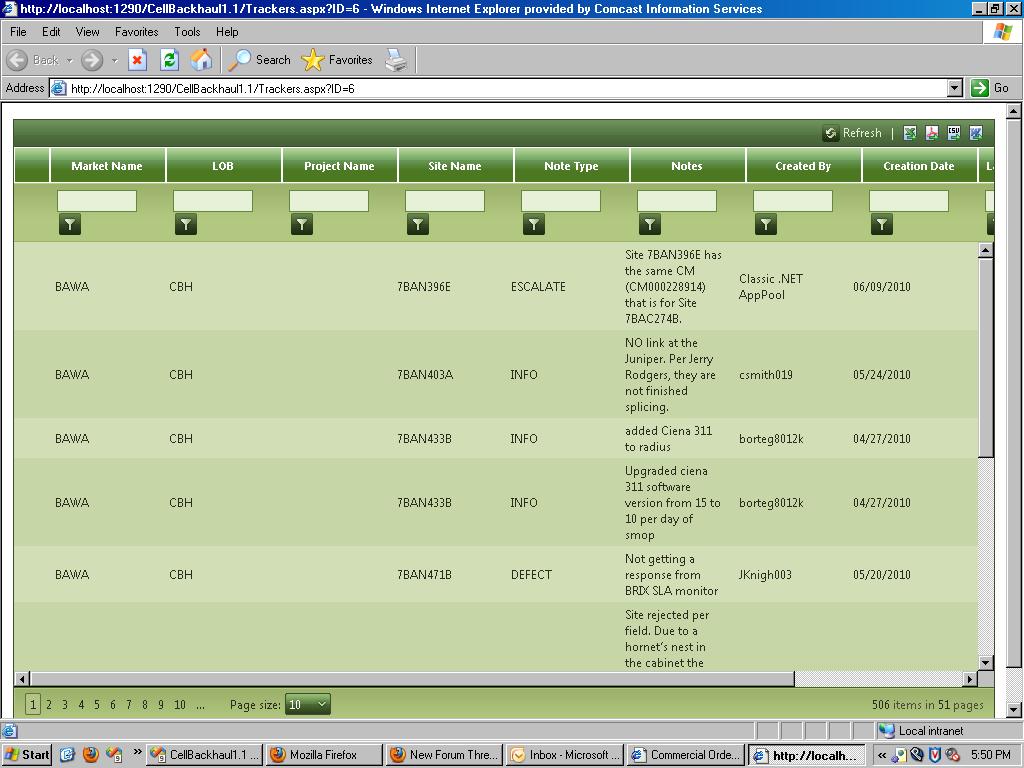Sort by Site Name column header
The height and width of the screenshot is (768, 1024).
click(455, 166)
